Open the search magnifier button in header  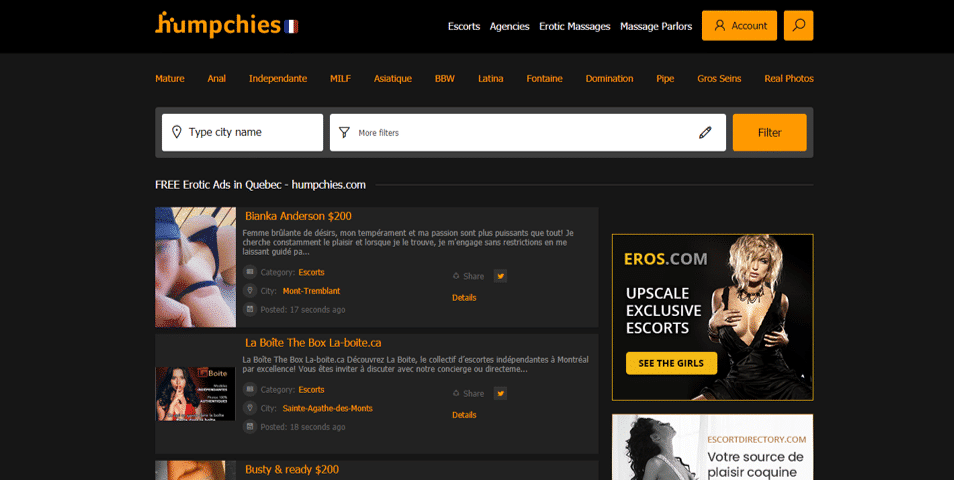[798, 26]
